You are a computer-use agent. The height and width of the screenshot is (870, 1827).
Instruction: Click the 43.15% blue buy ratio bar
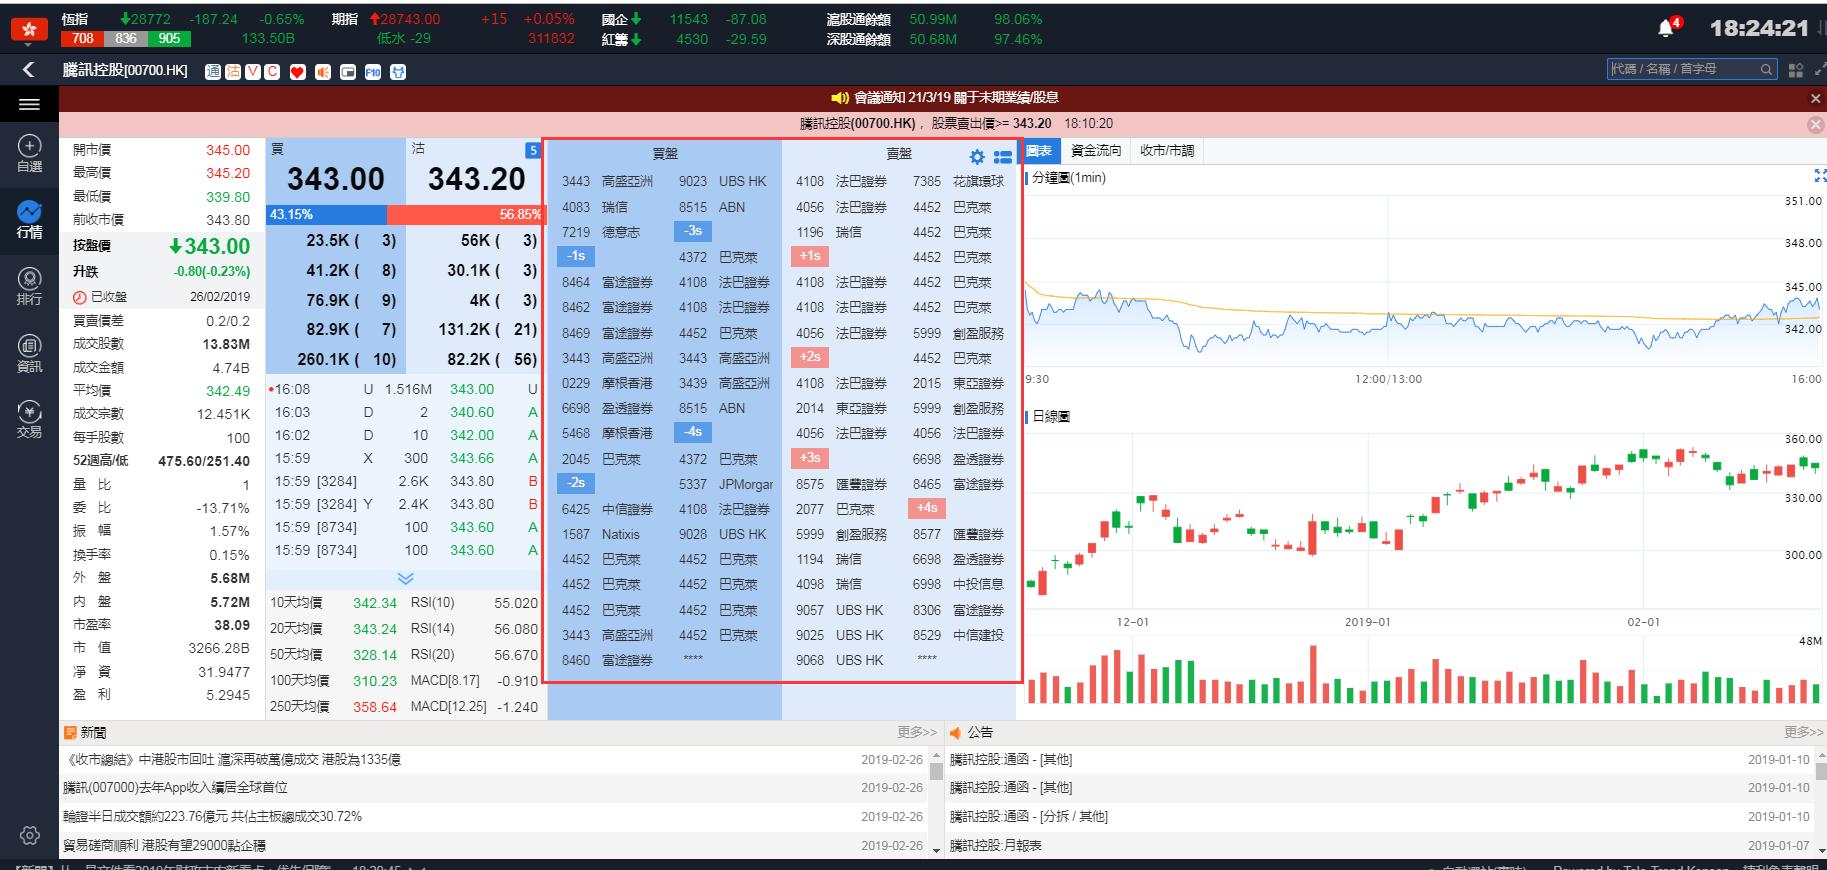tap(327, 214)
